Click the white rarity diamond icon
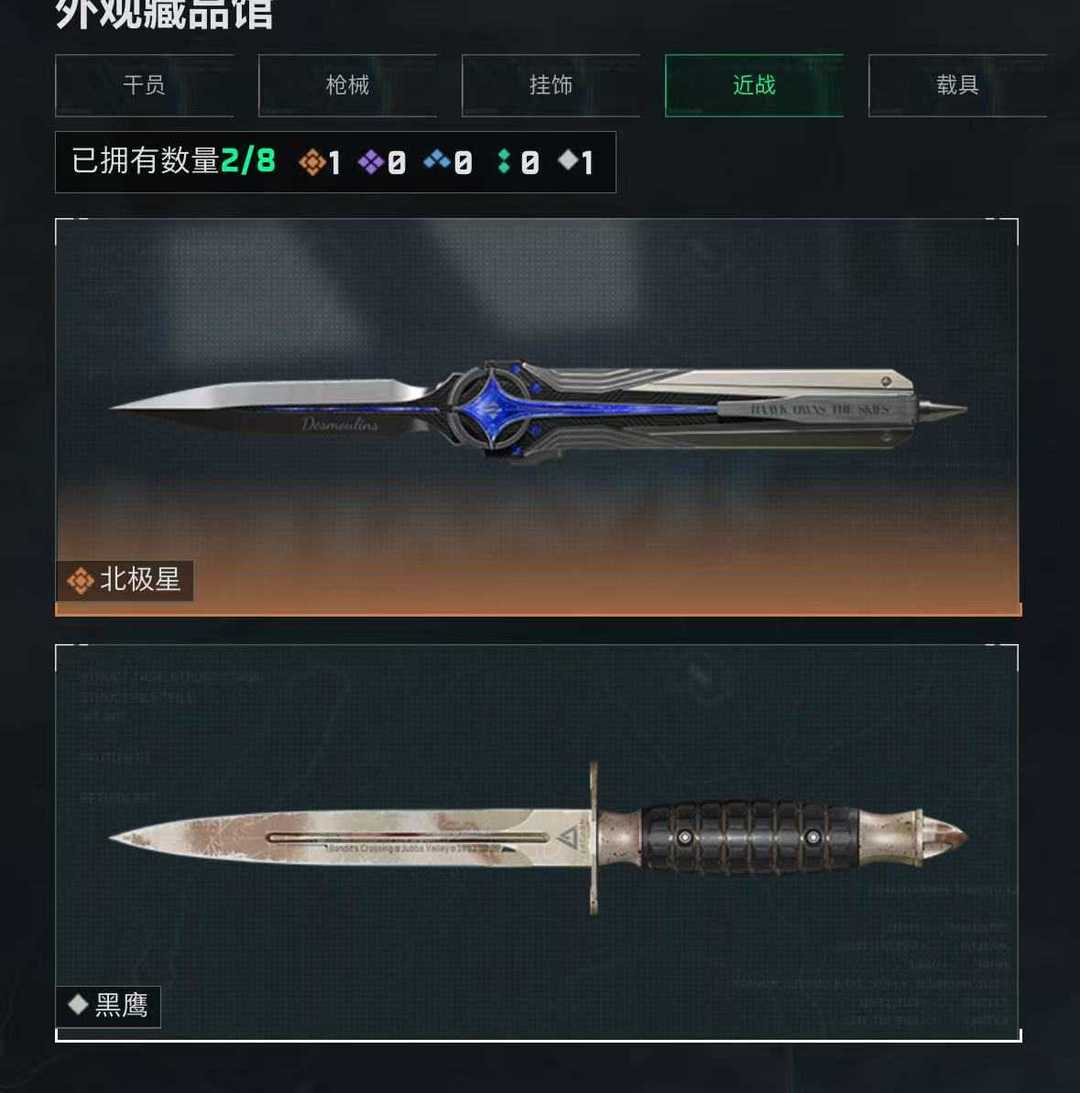The width and height of the screenshot is (1080, 1093). click(568, 160)
